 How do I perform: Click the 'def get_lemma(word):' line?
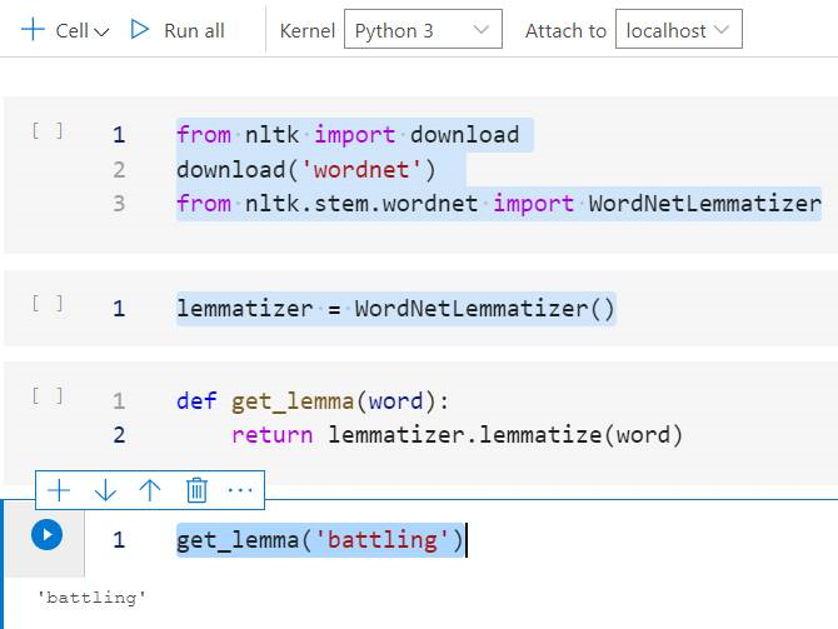(313, 401)
